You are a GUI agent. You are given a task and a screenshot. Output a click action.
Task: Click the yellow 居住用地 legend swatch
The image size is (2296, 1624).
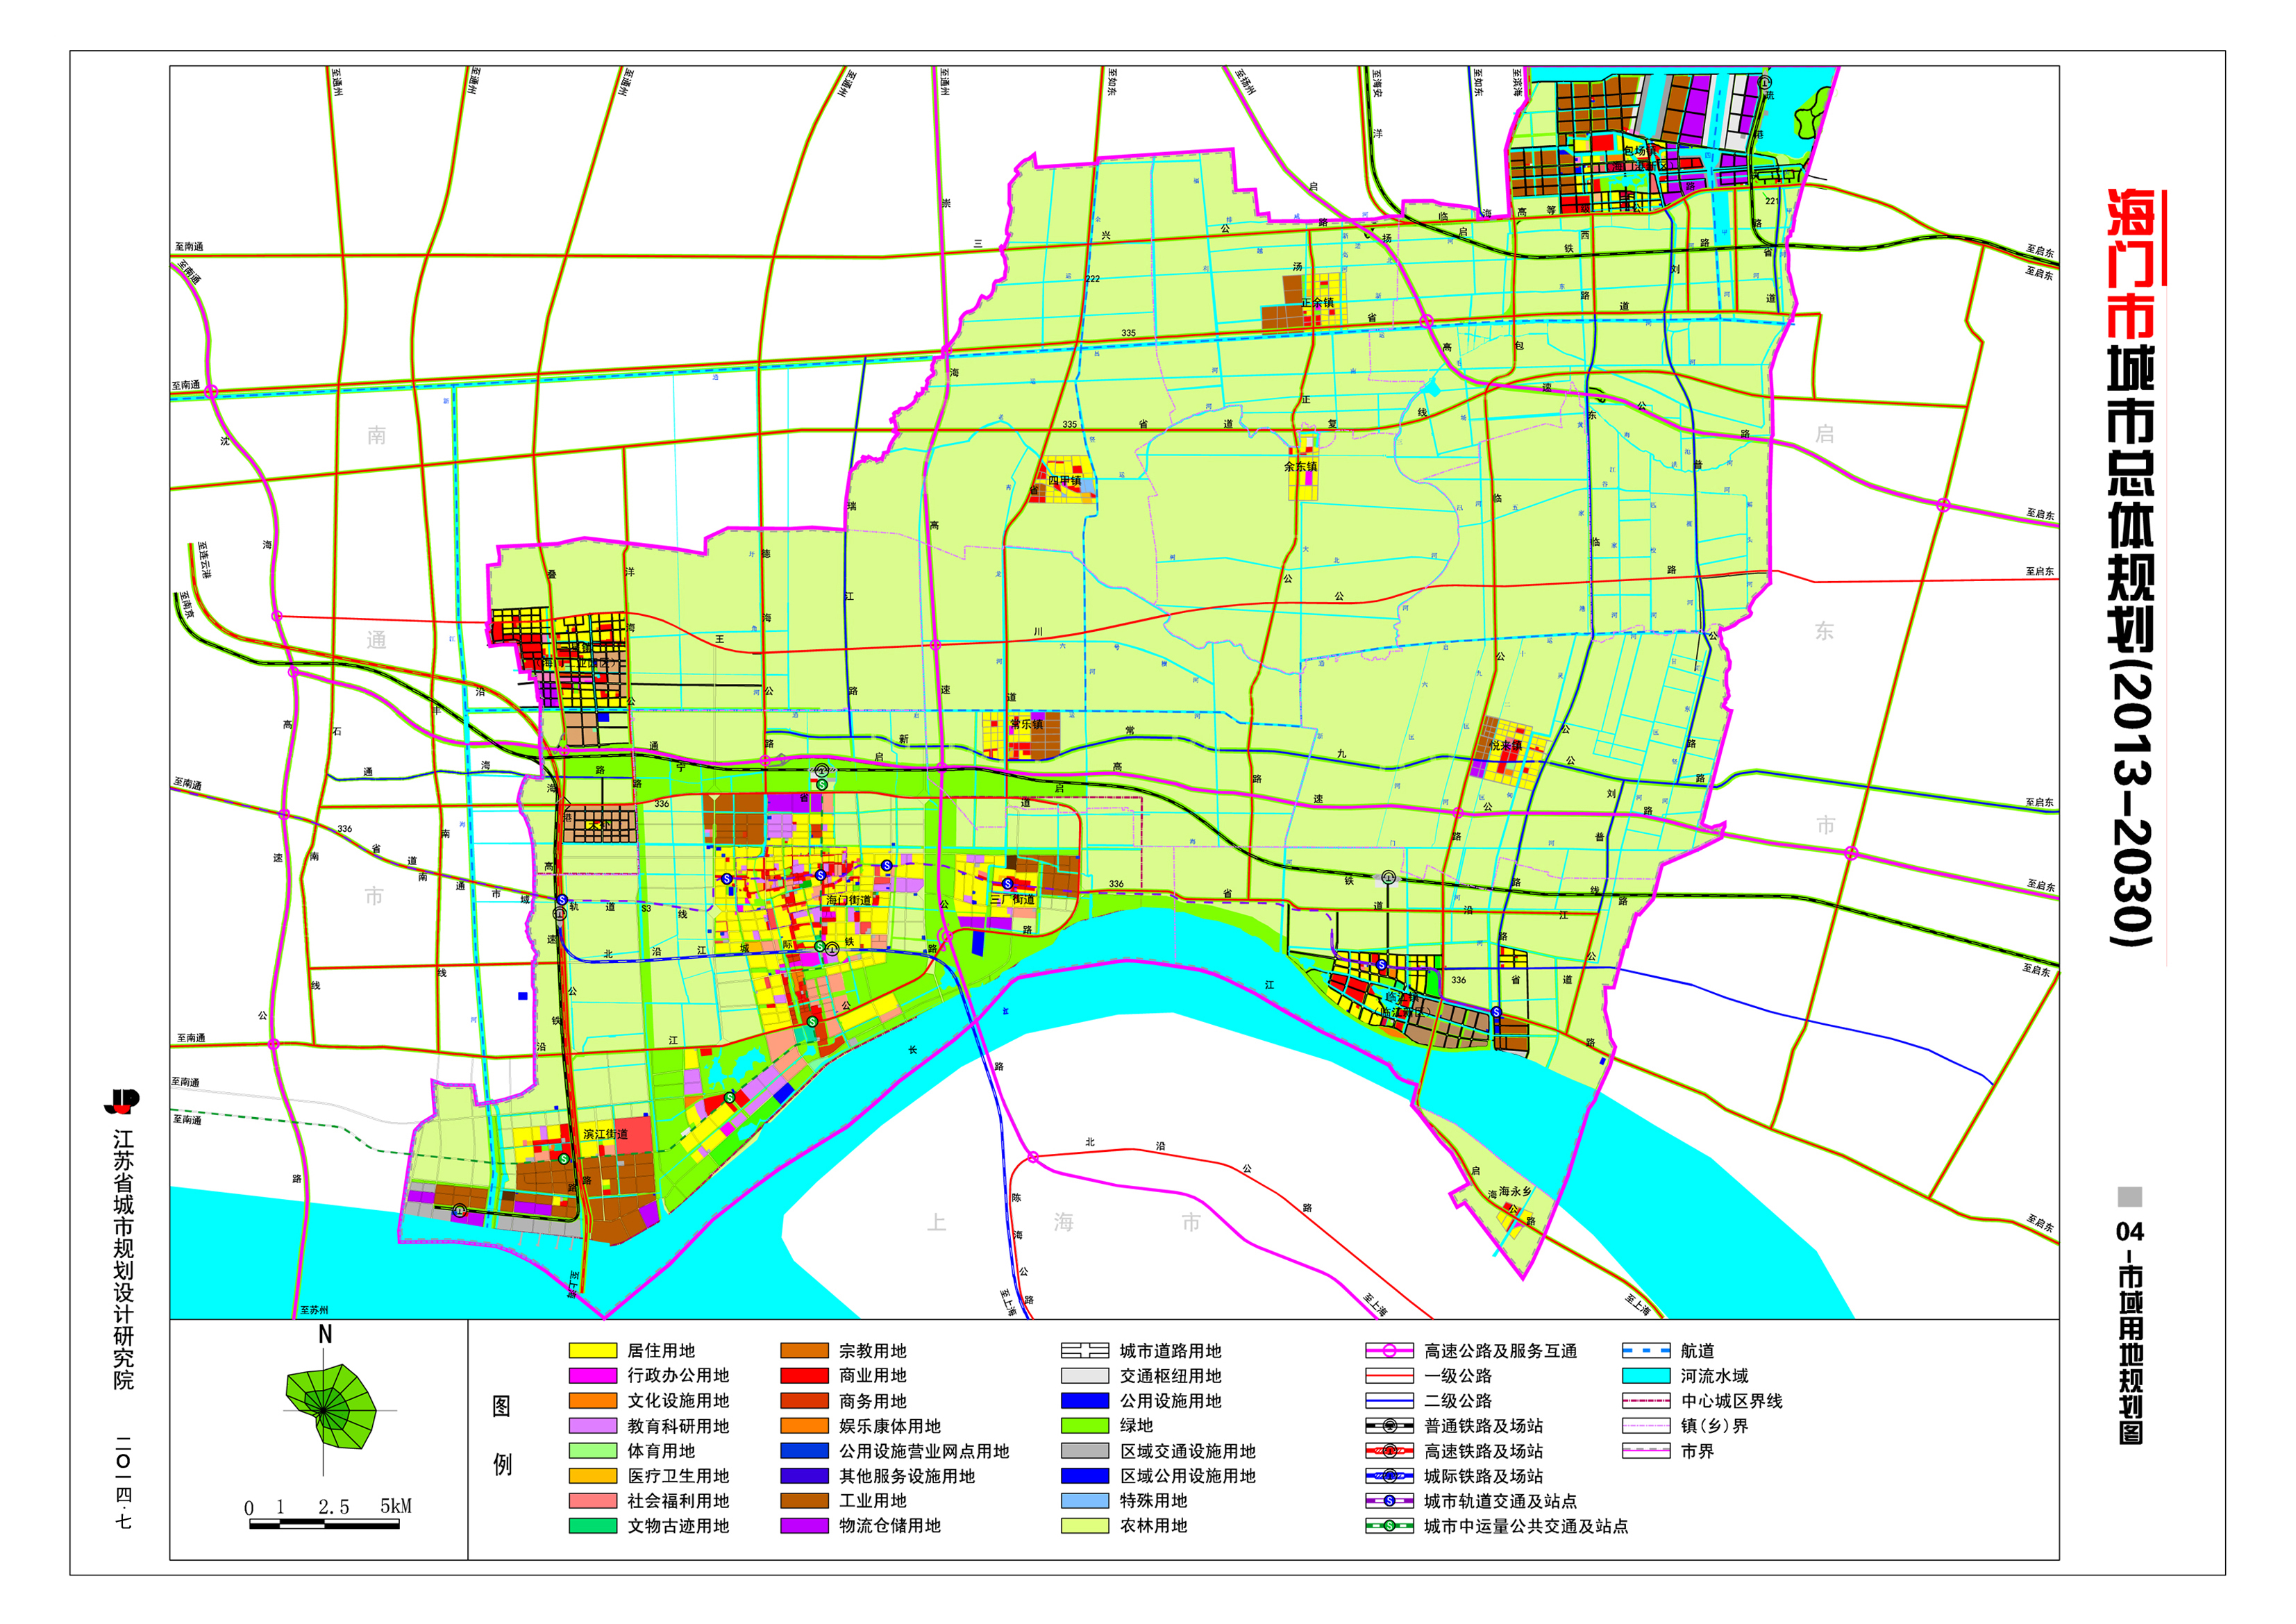(592, 1351)
